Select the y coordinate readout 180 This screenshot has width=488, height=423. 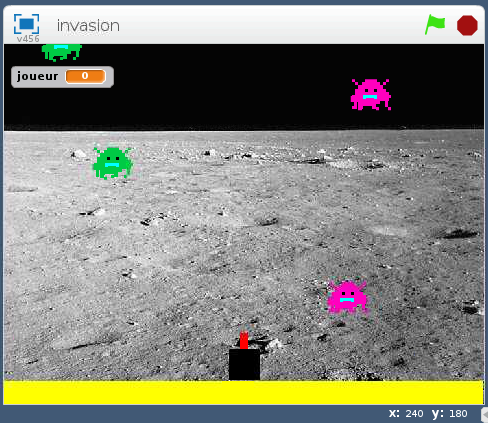point(458,414)
